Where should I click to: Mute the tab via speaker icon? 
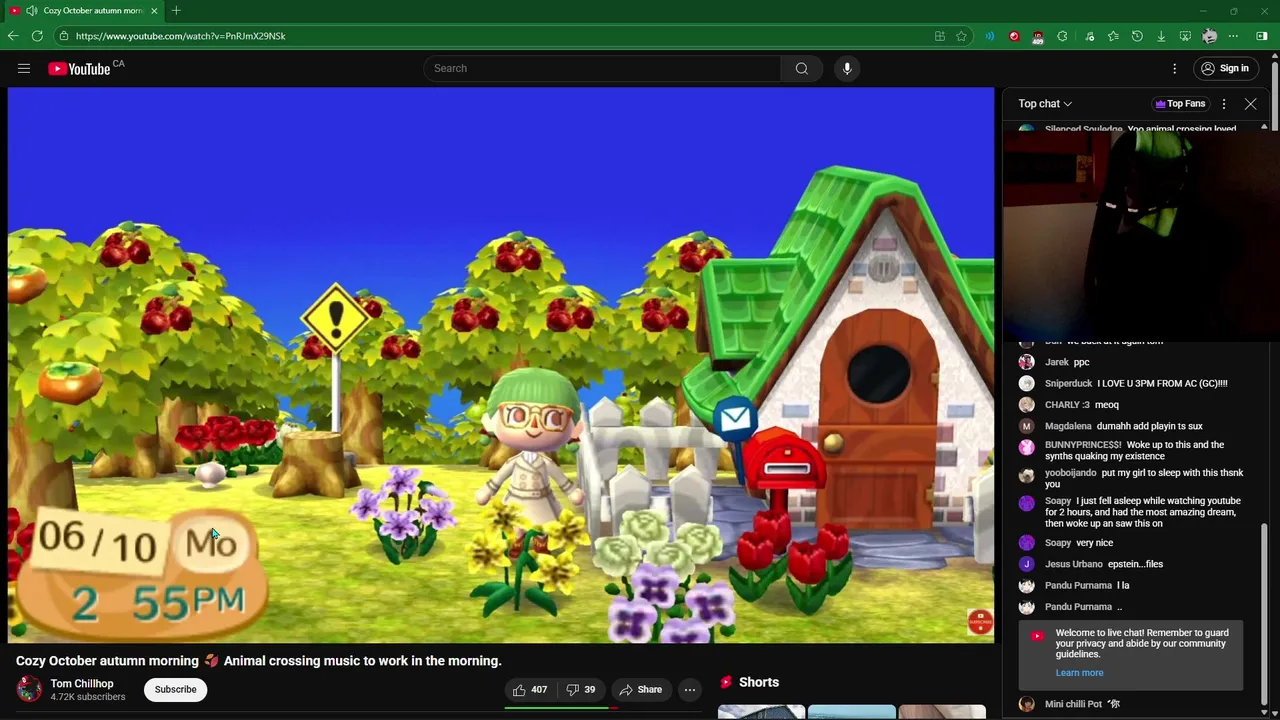[32, 10]
